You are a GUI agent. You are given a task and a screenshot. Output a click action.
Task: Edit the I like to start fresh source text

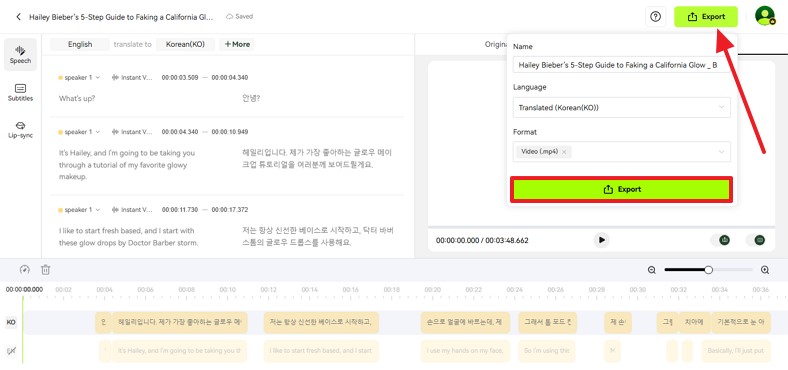pos(128,236)
